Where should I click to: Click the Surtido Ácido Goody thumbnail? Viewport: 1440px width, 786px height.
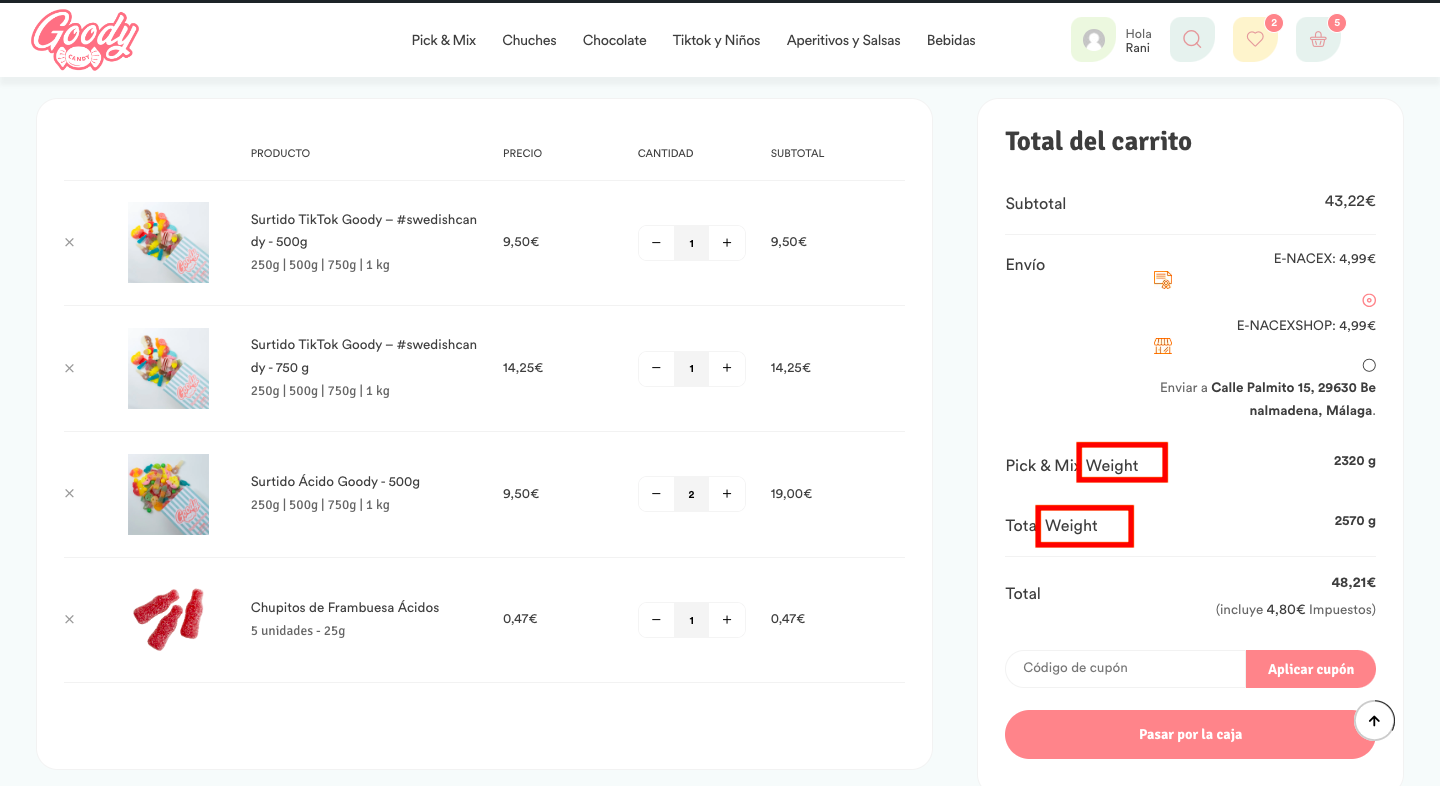point(168,494)
